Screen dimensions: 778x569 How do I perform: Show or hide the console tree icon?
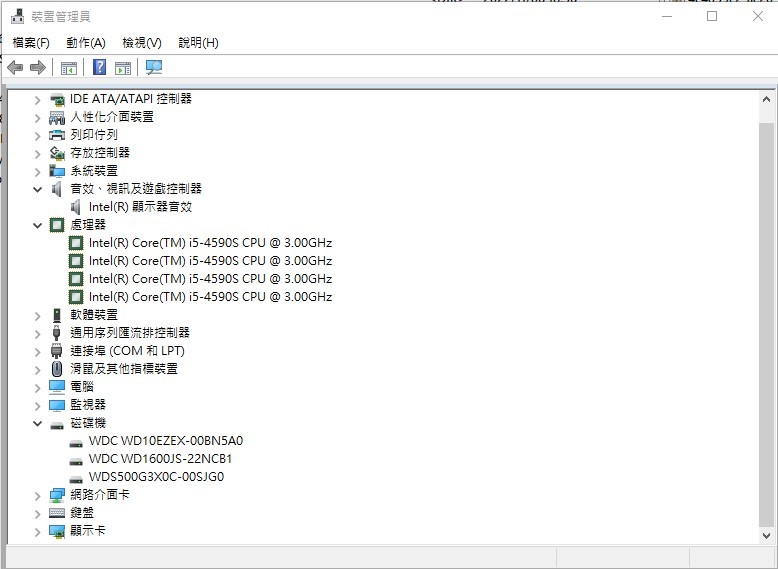click(68, 67)
